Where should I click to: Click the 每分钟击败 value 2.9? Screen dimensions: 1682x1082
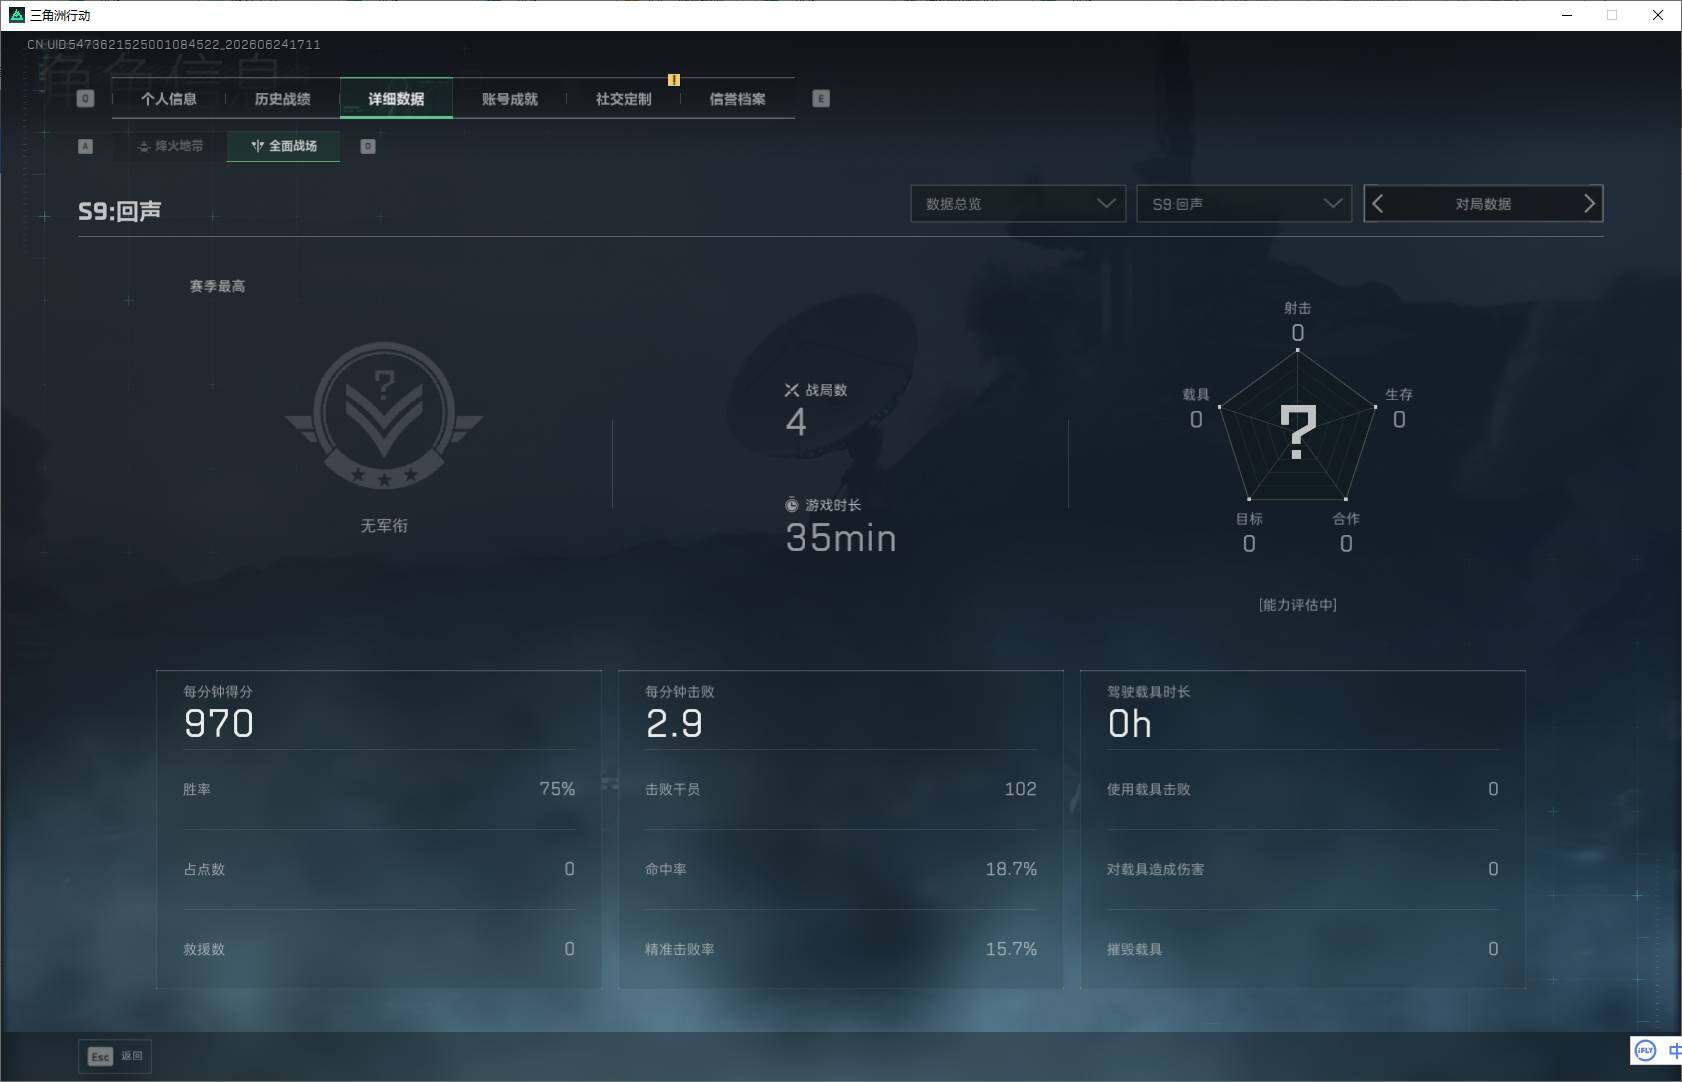click(675, 724)
